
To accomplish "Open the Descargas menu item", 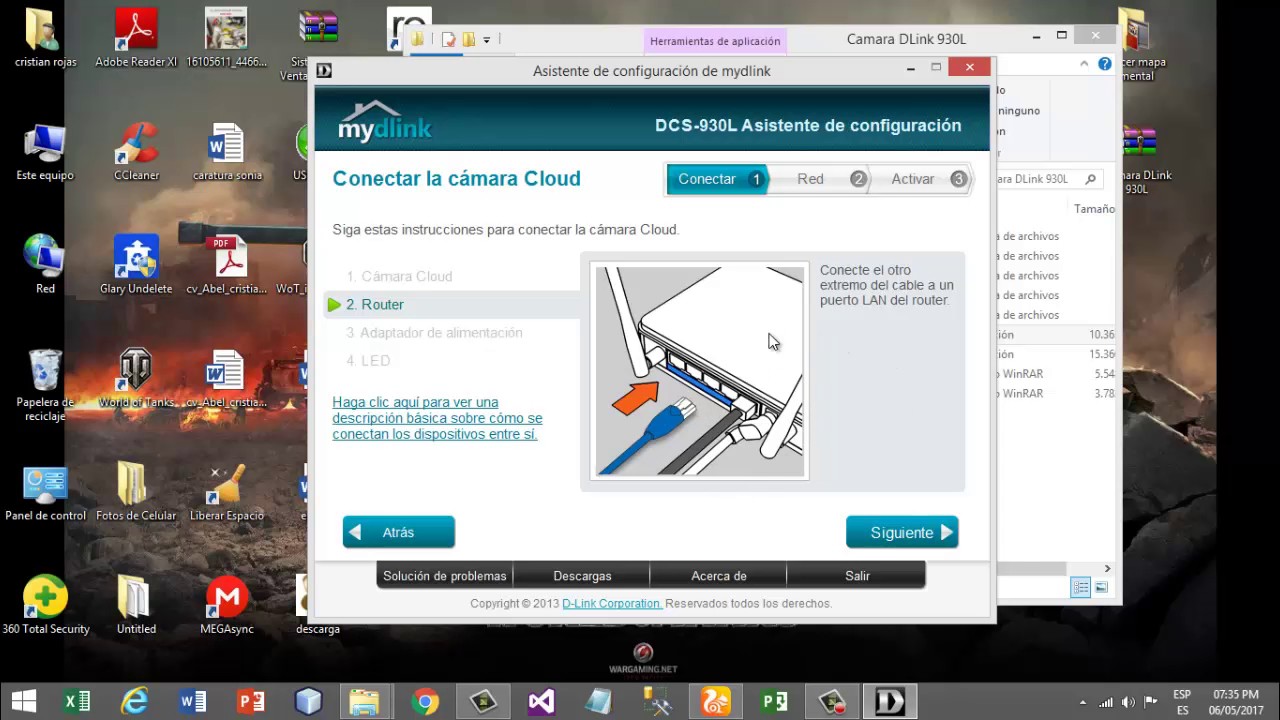I will (x=582, y=576).
